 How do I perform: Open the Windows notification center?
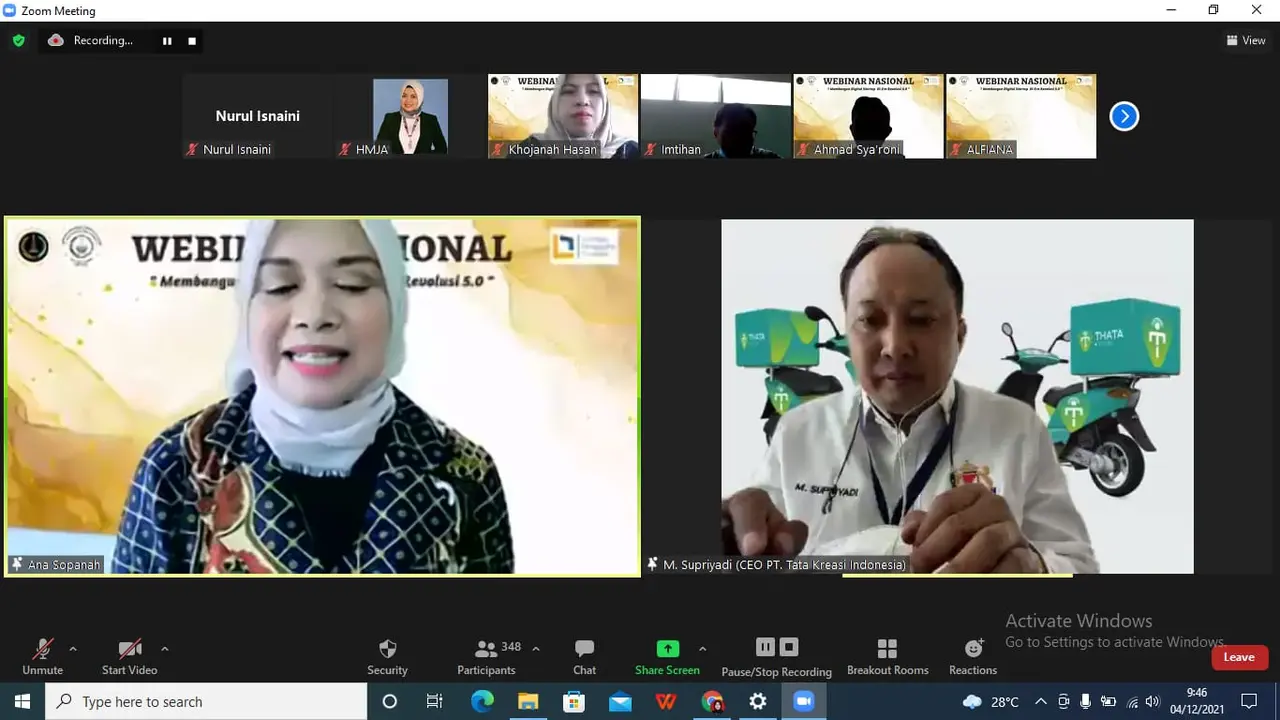tap(1249, 701)
